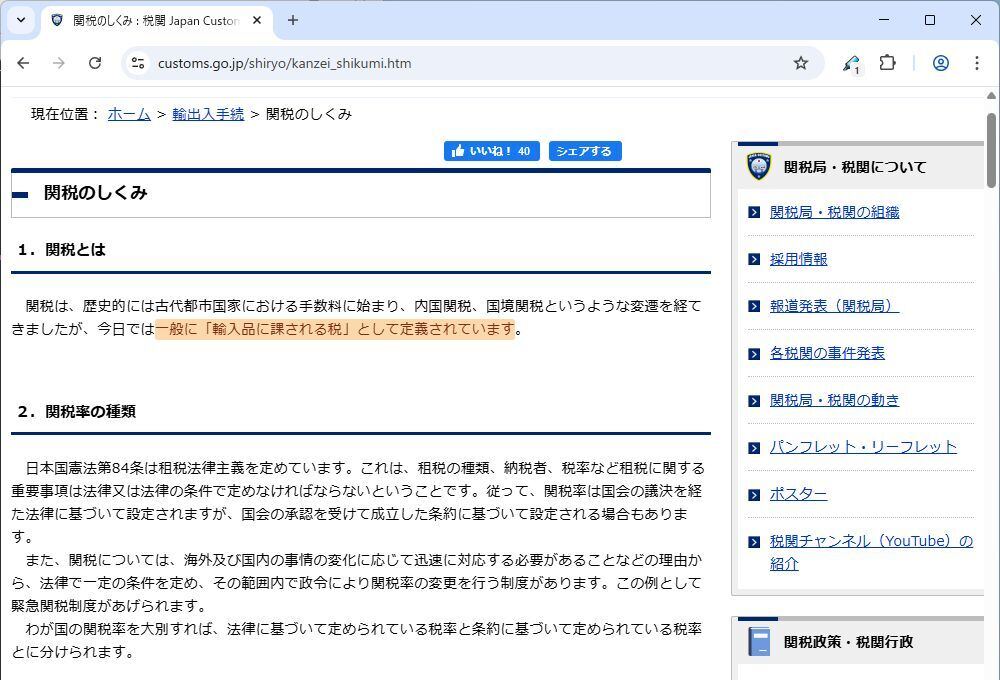This screenshot has width=1000, height=680.
Task: Click the book icon beside 関税政策・税関行政
Action: click(x=759, y=642)
